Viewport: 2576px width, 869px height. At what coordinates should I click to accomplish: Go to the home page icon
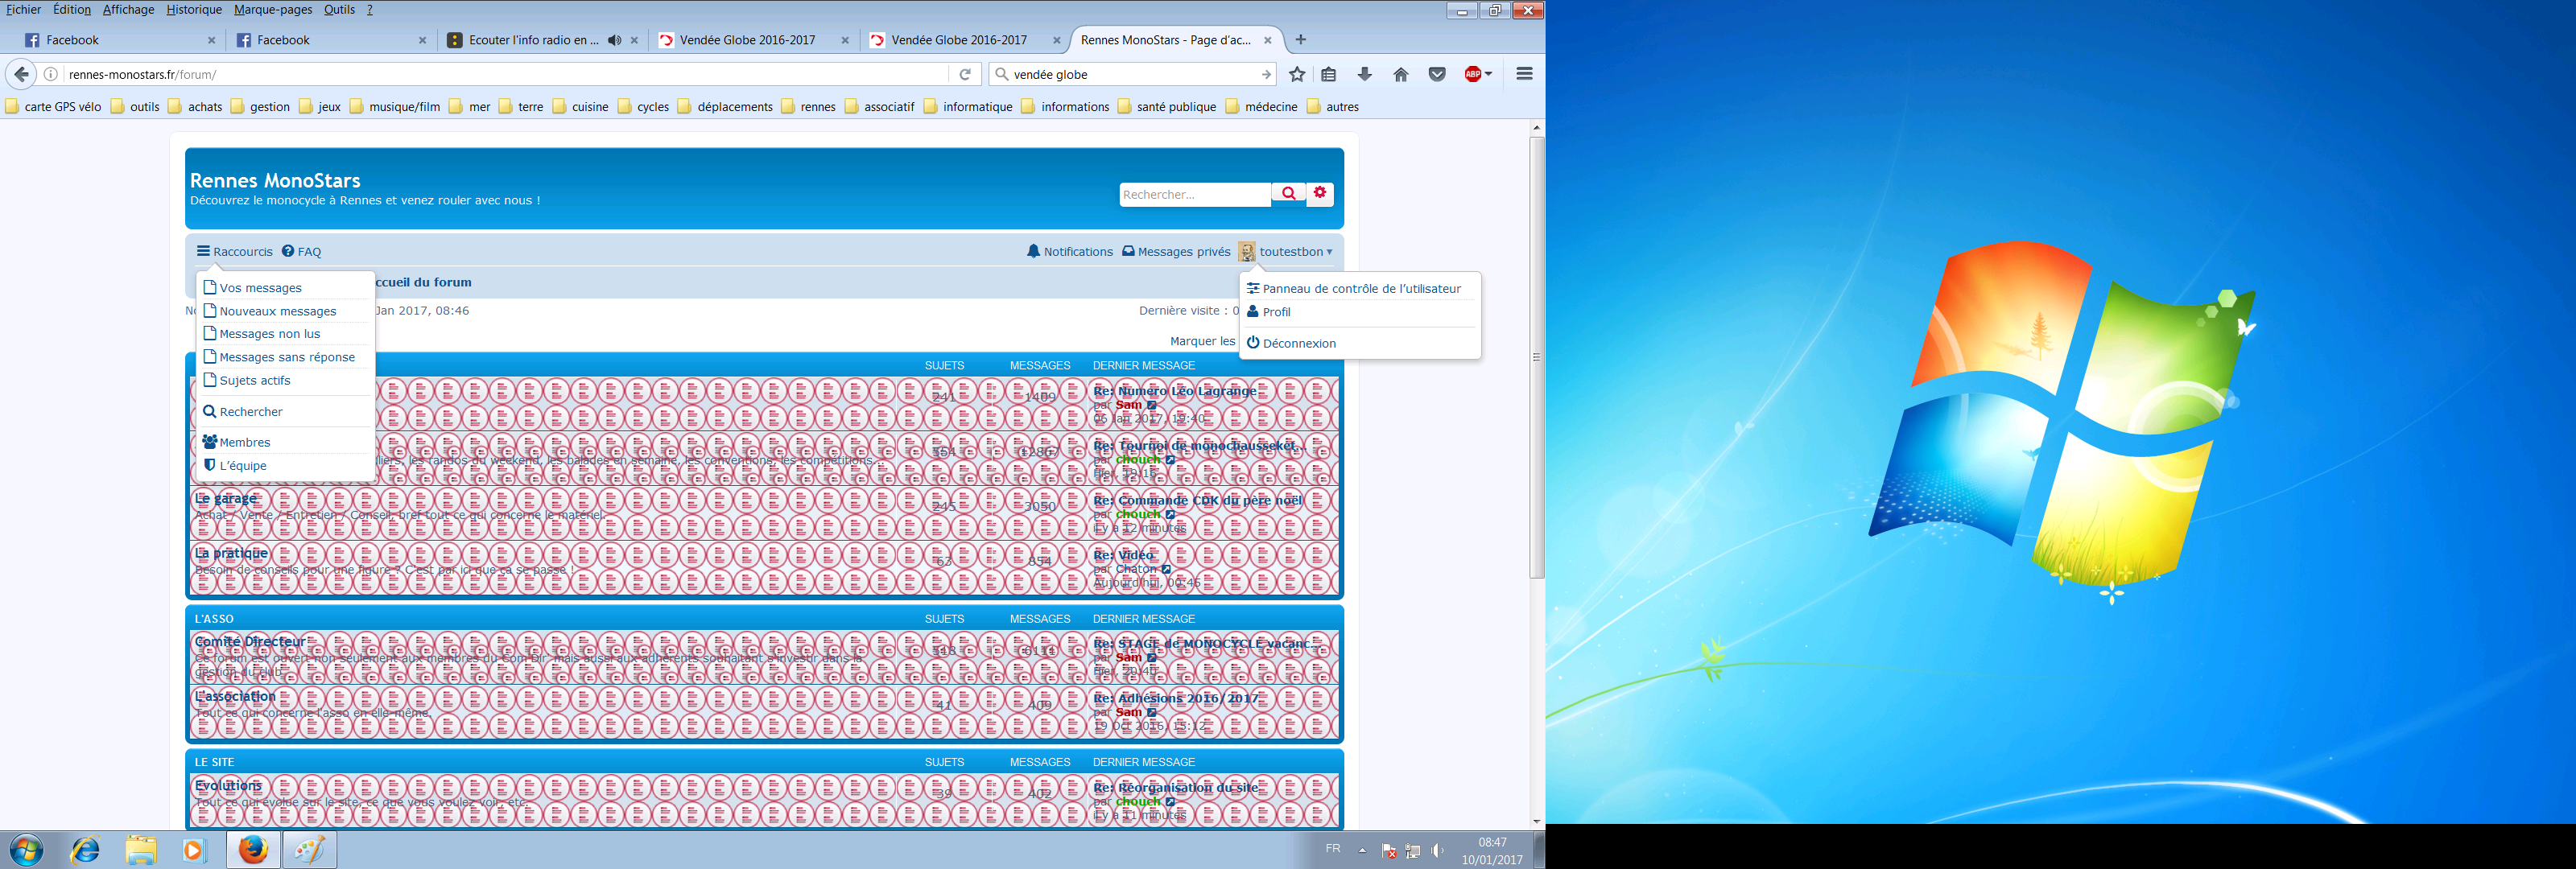pyautogui.click(x=1401, y=74)
